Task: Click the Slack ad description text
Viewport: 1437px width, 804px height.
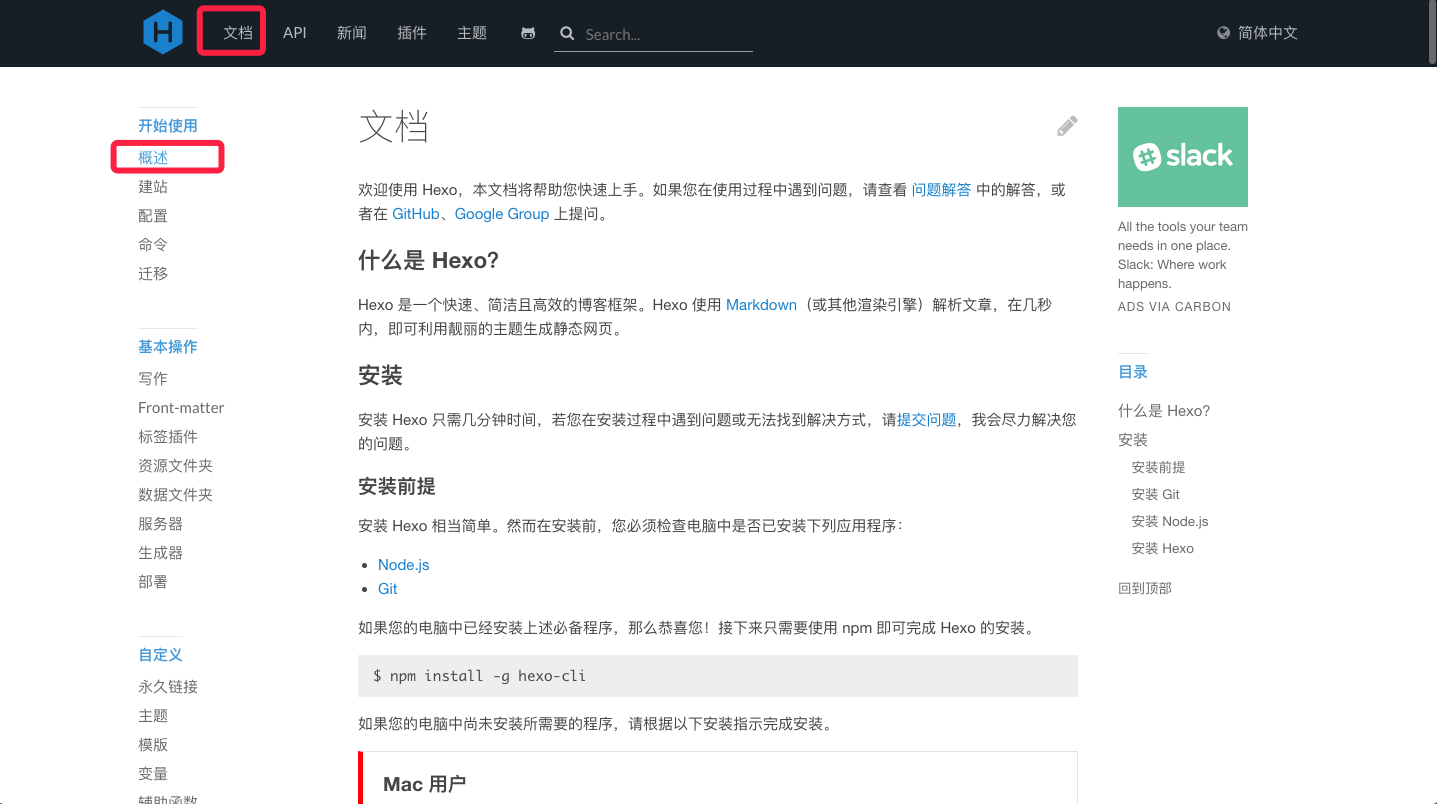Action: tap(1183, 255)
